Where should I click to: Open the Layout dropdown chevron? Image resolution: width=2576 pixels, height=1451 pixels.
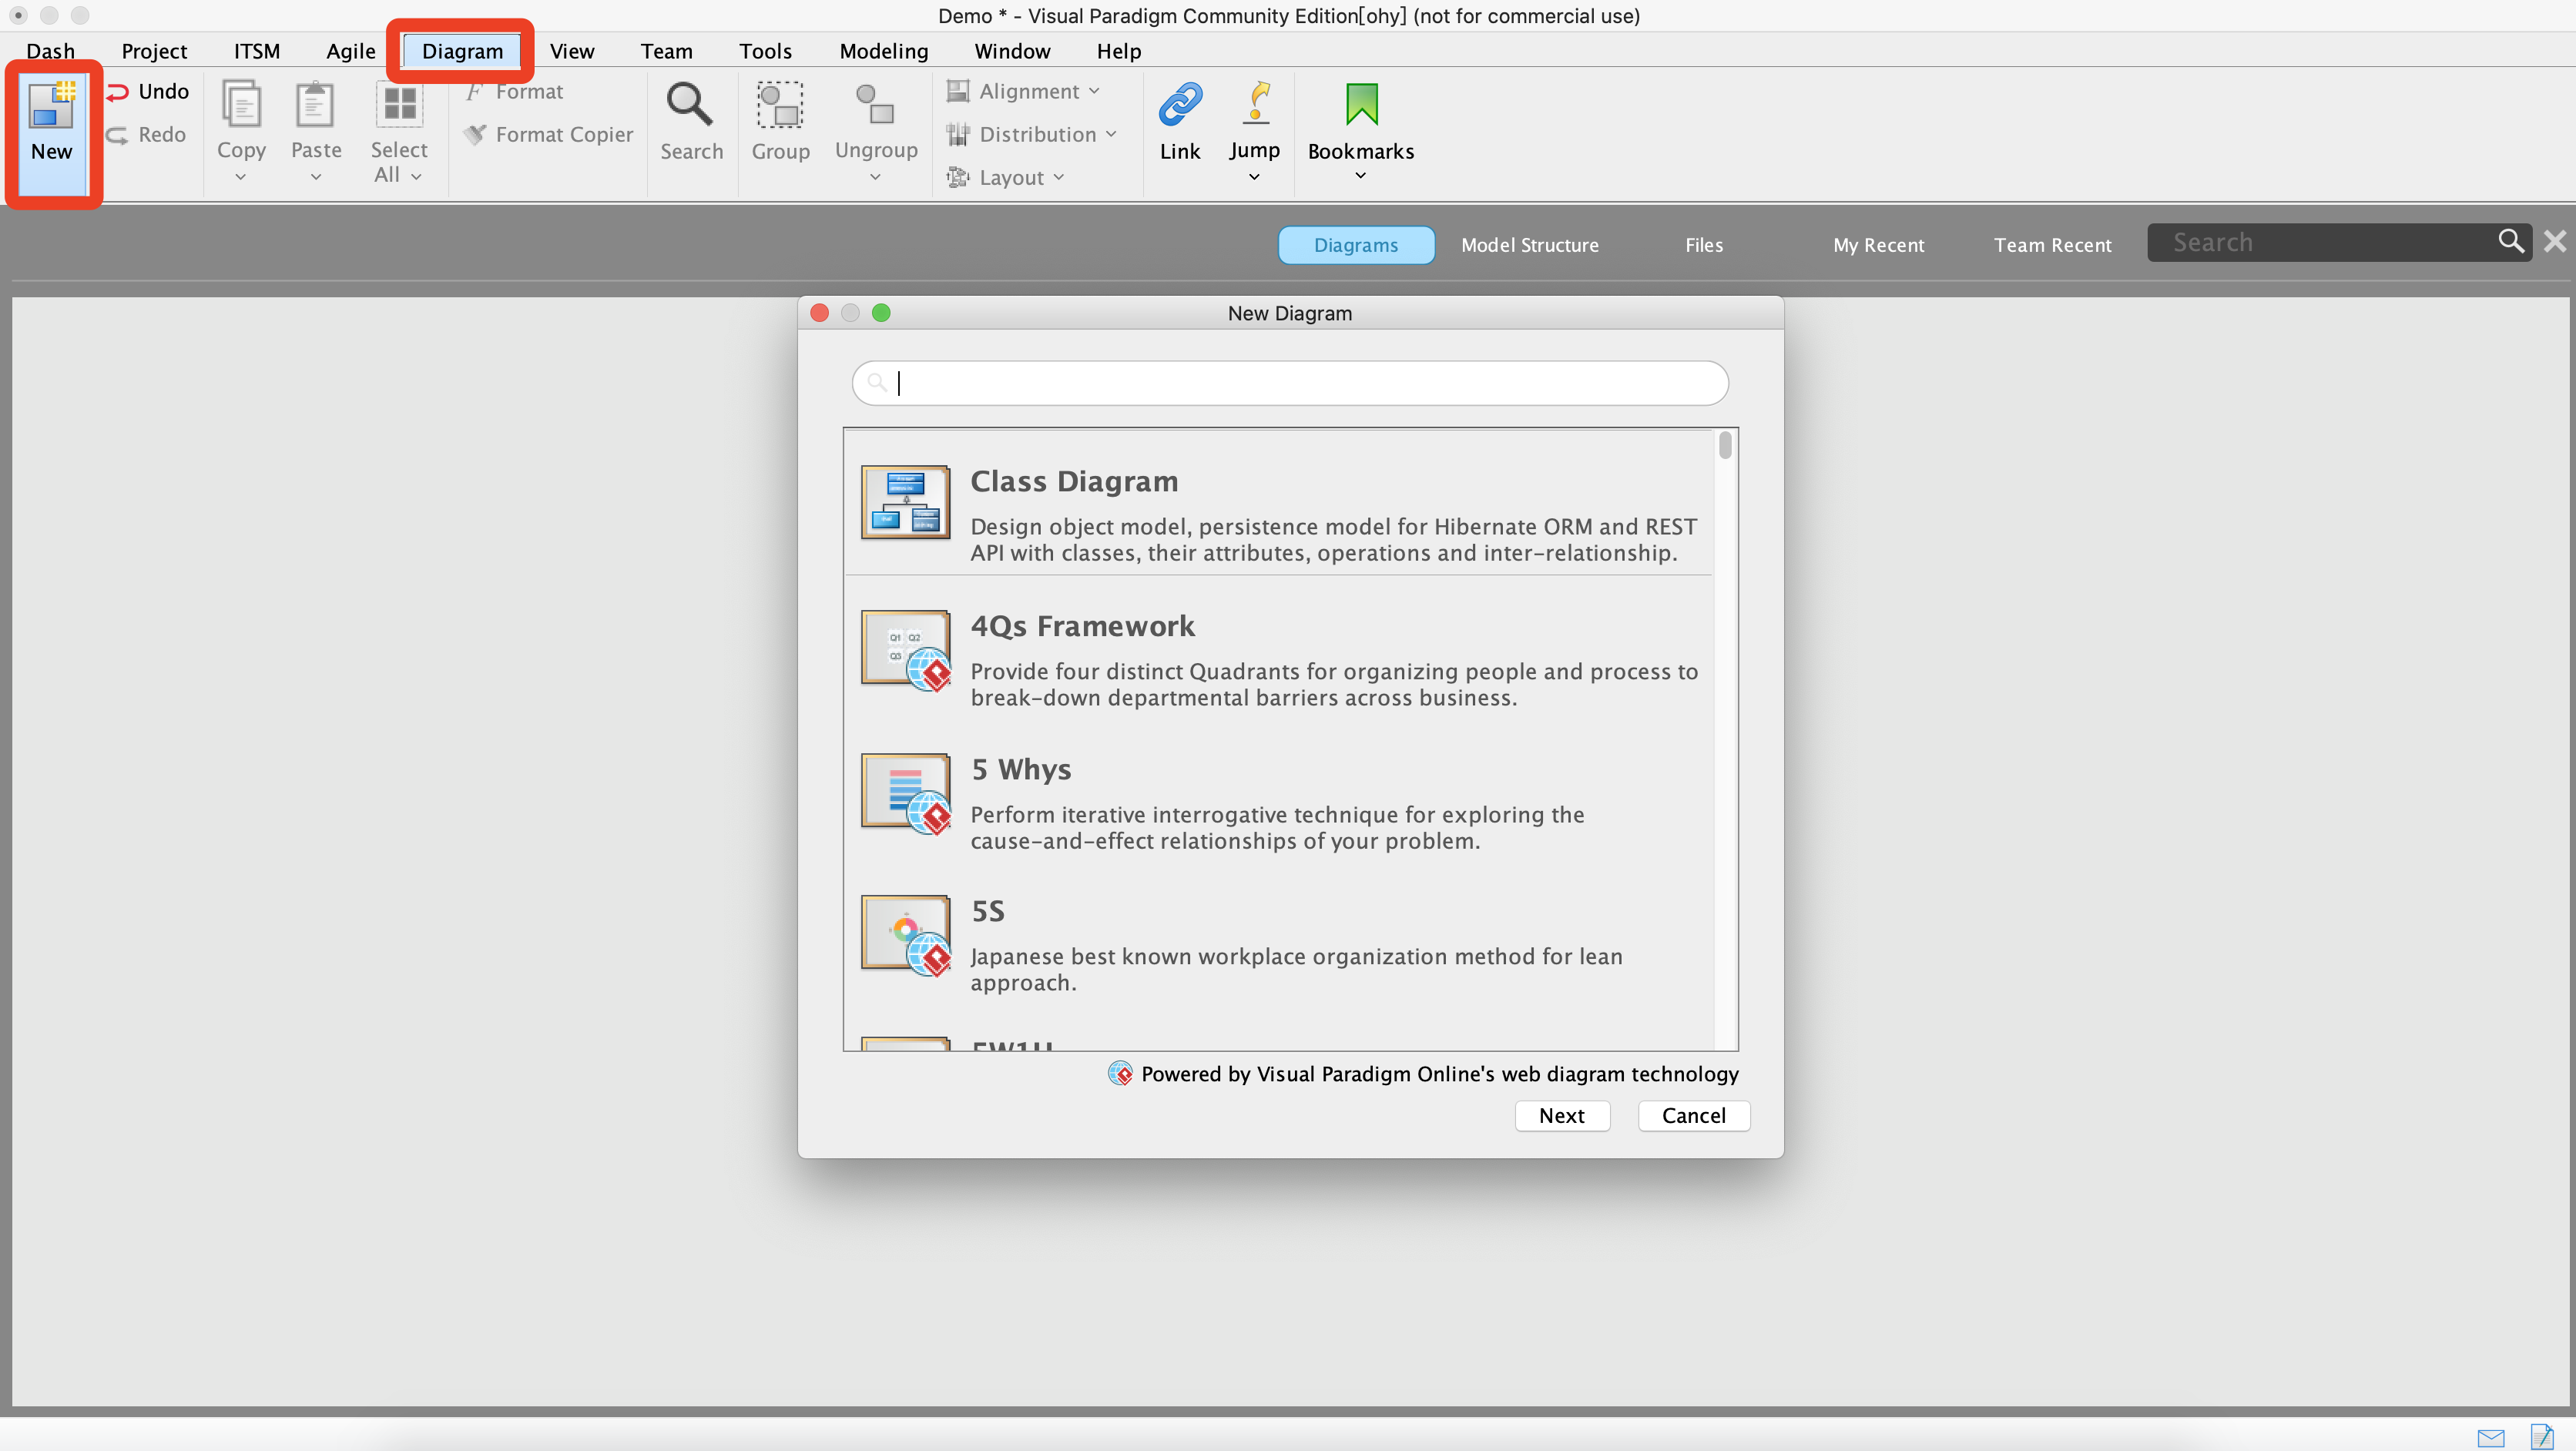(1059, 177)
